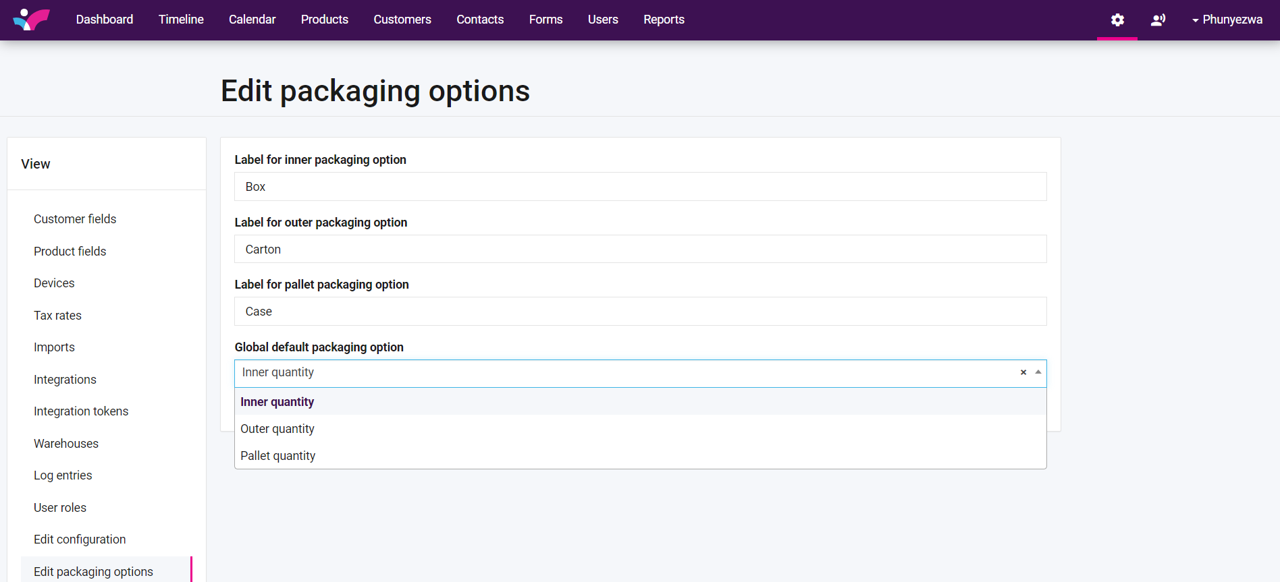Pick Inner quantity in dropdown list
Image resolution: width=1280 pixels, height=582 pixels.
click(278, 402)
